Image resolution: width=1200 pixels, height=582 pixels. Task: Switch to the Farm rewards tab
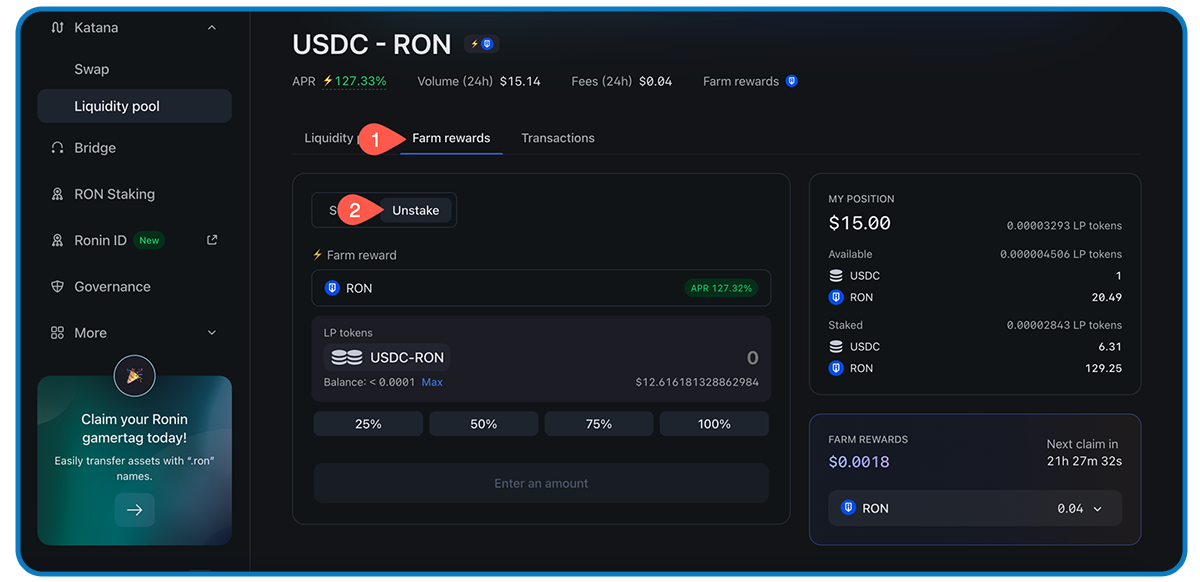click(451, 138)
